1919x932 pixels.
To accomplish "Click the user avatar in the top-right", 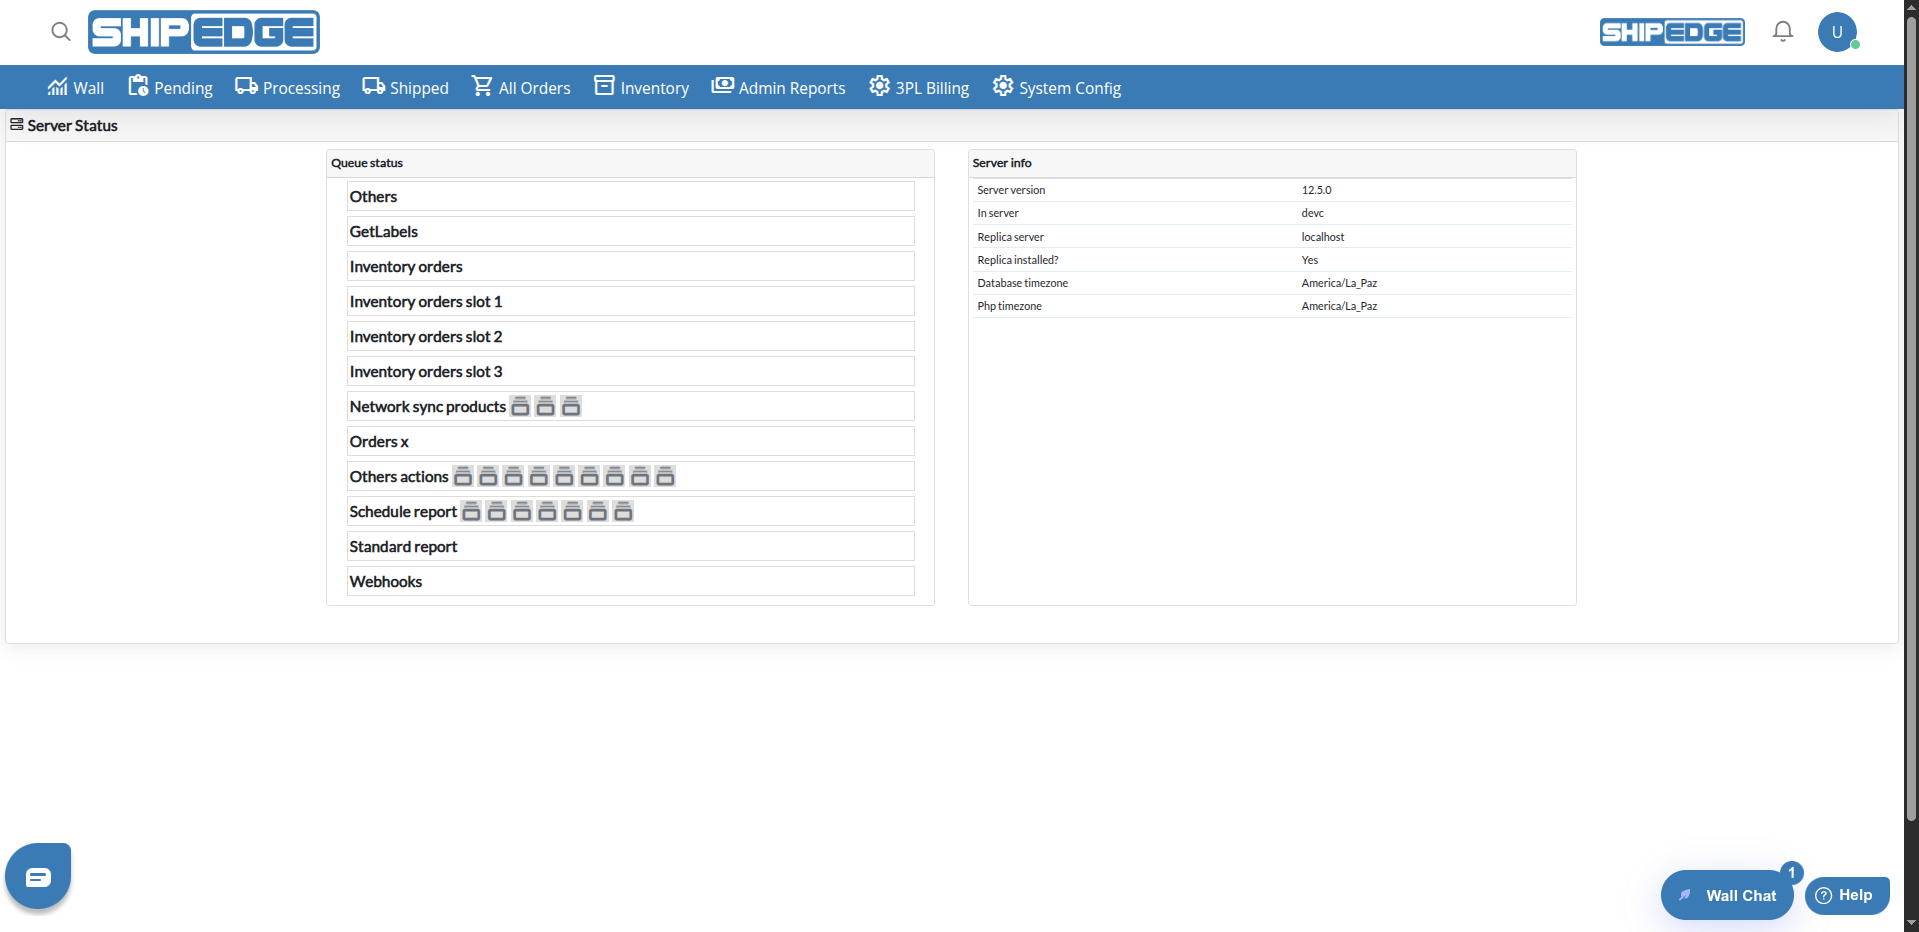I will click(1838, 31).
